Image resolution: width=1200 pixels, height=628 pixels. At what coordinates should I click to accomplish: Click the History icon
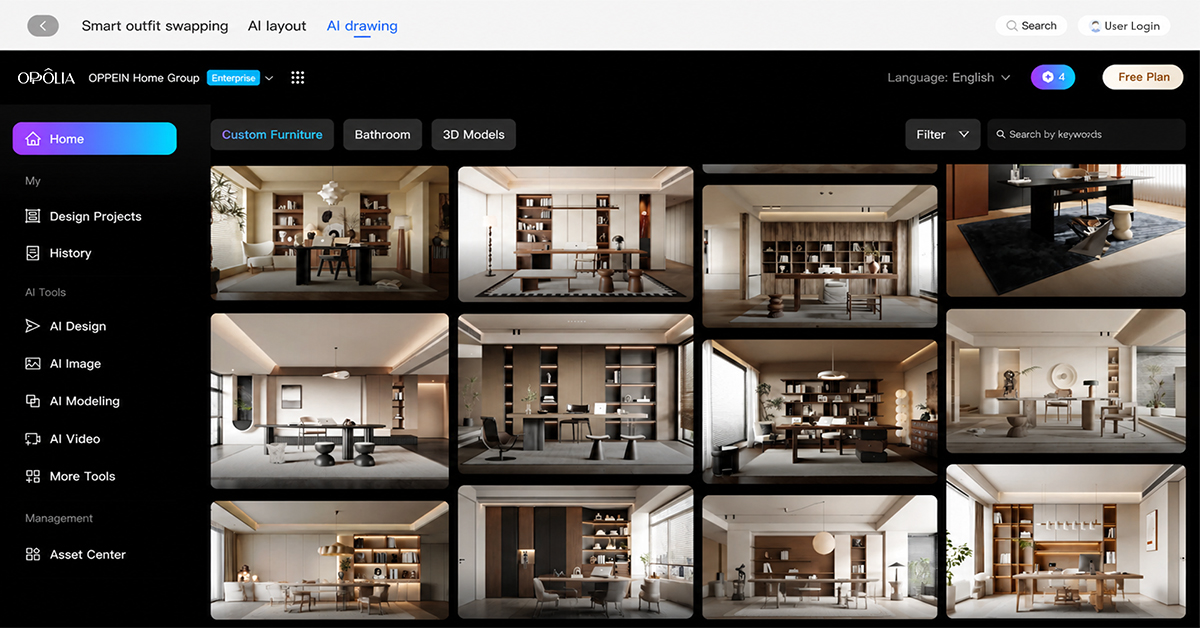point(33,253)
